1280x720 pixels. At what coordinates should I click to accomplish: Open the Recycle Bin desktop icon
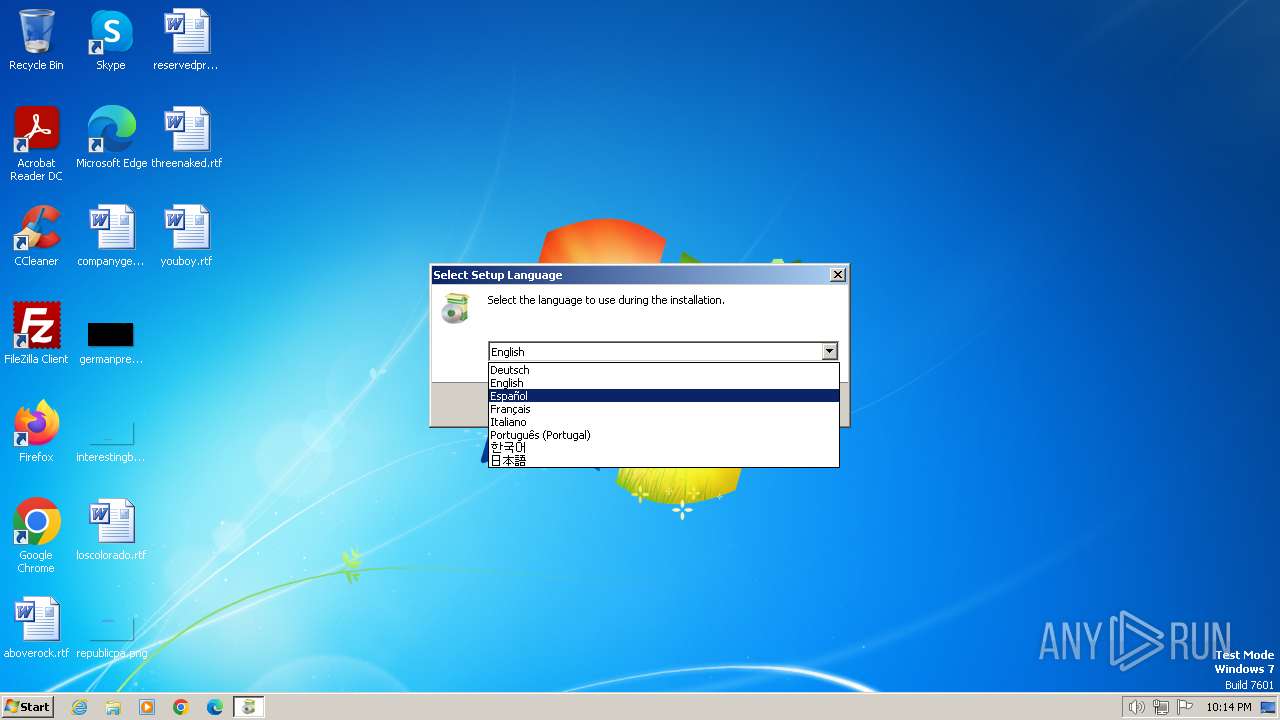point(36,40)
